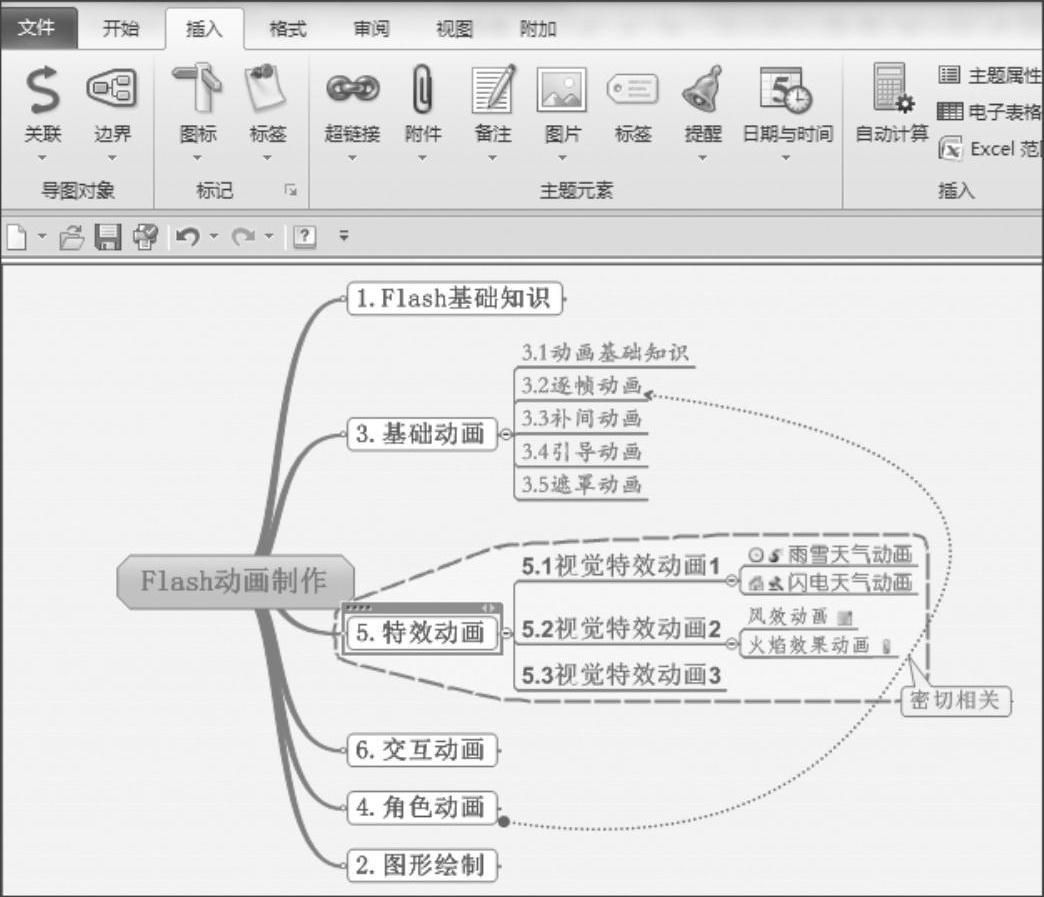Switch to the 开始 ribbon tab
Image resolution: width=1044 pixels, height=897 pixels.
pos(121,28)
